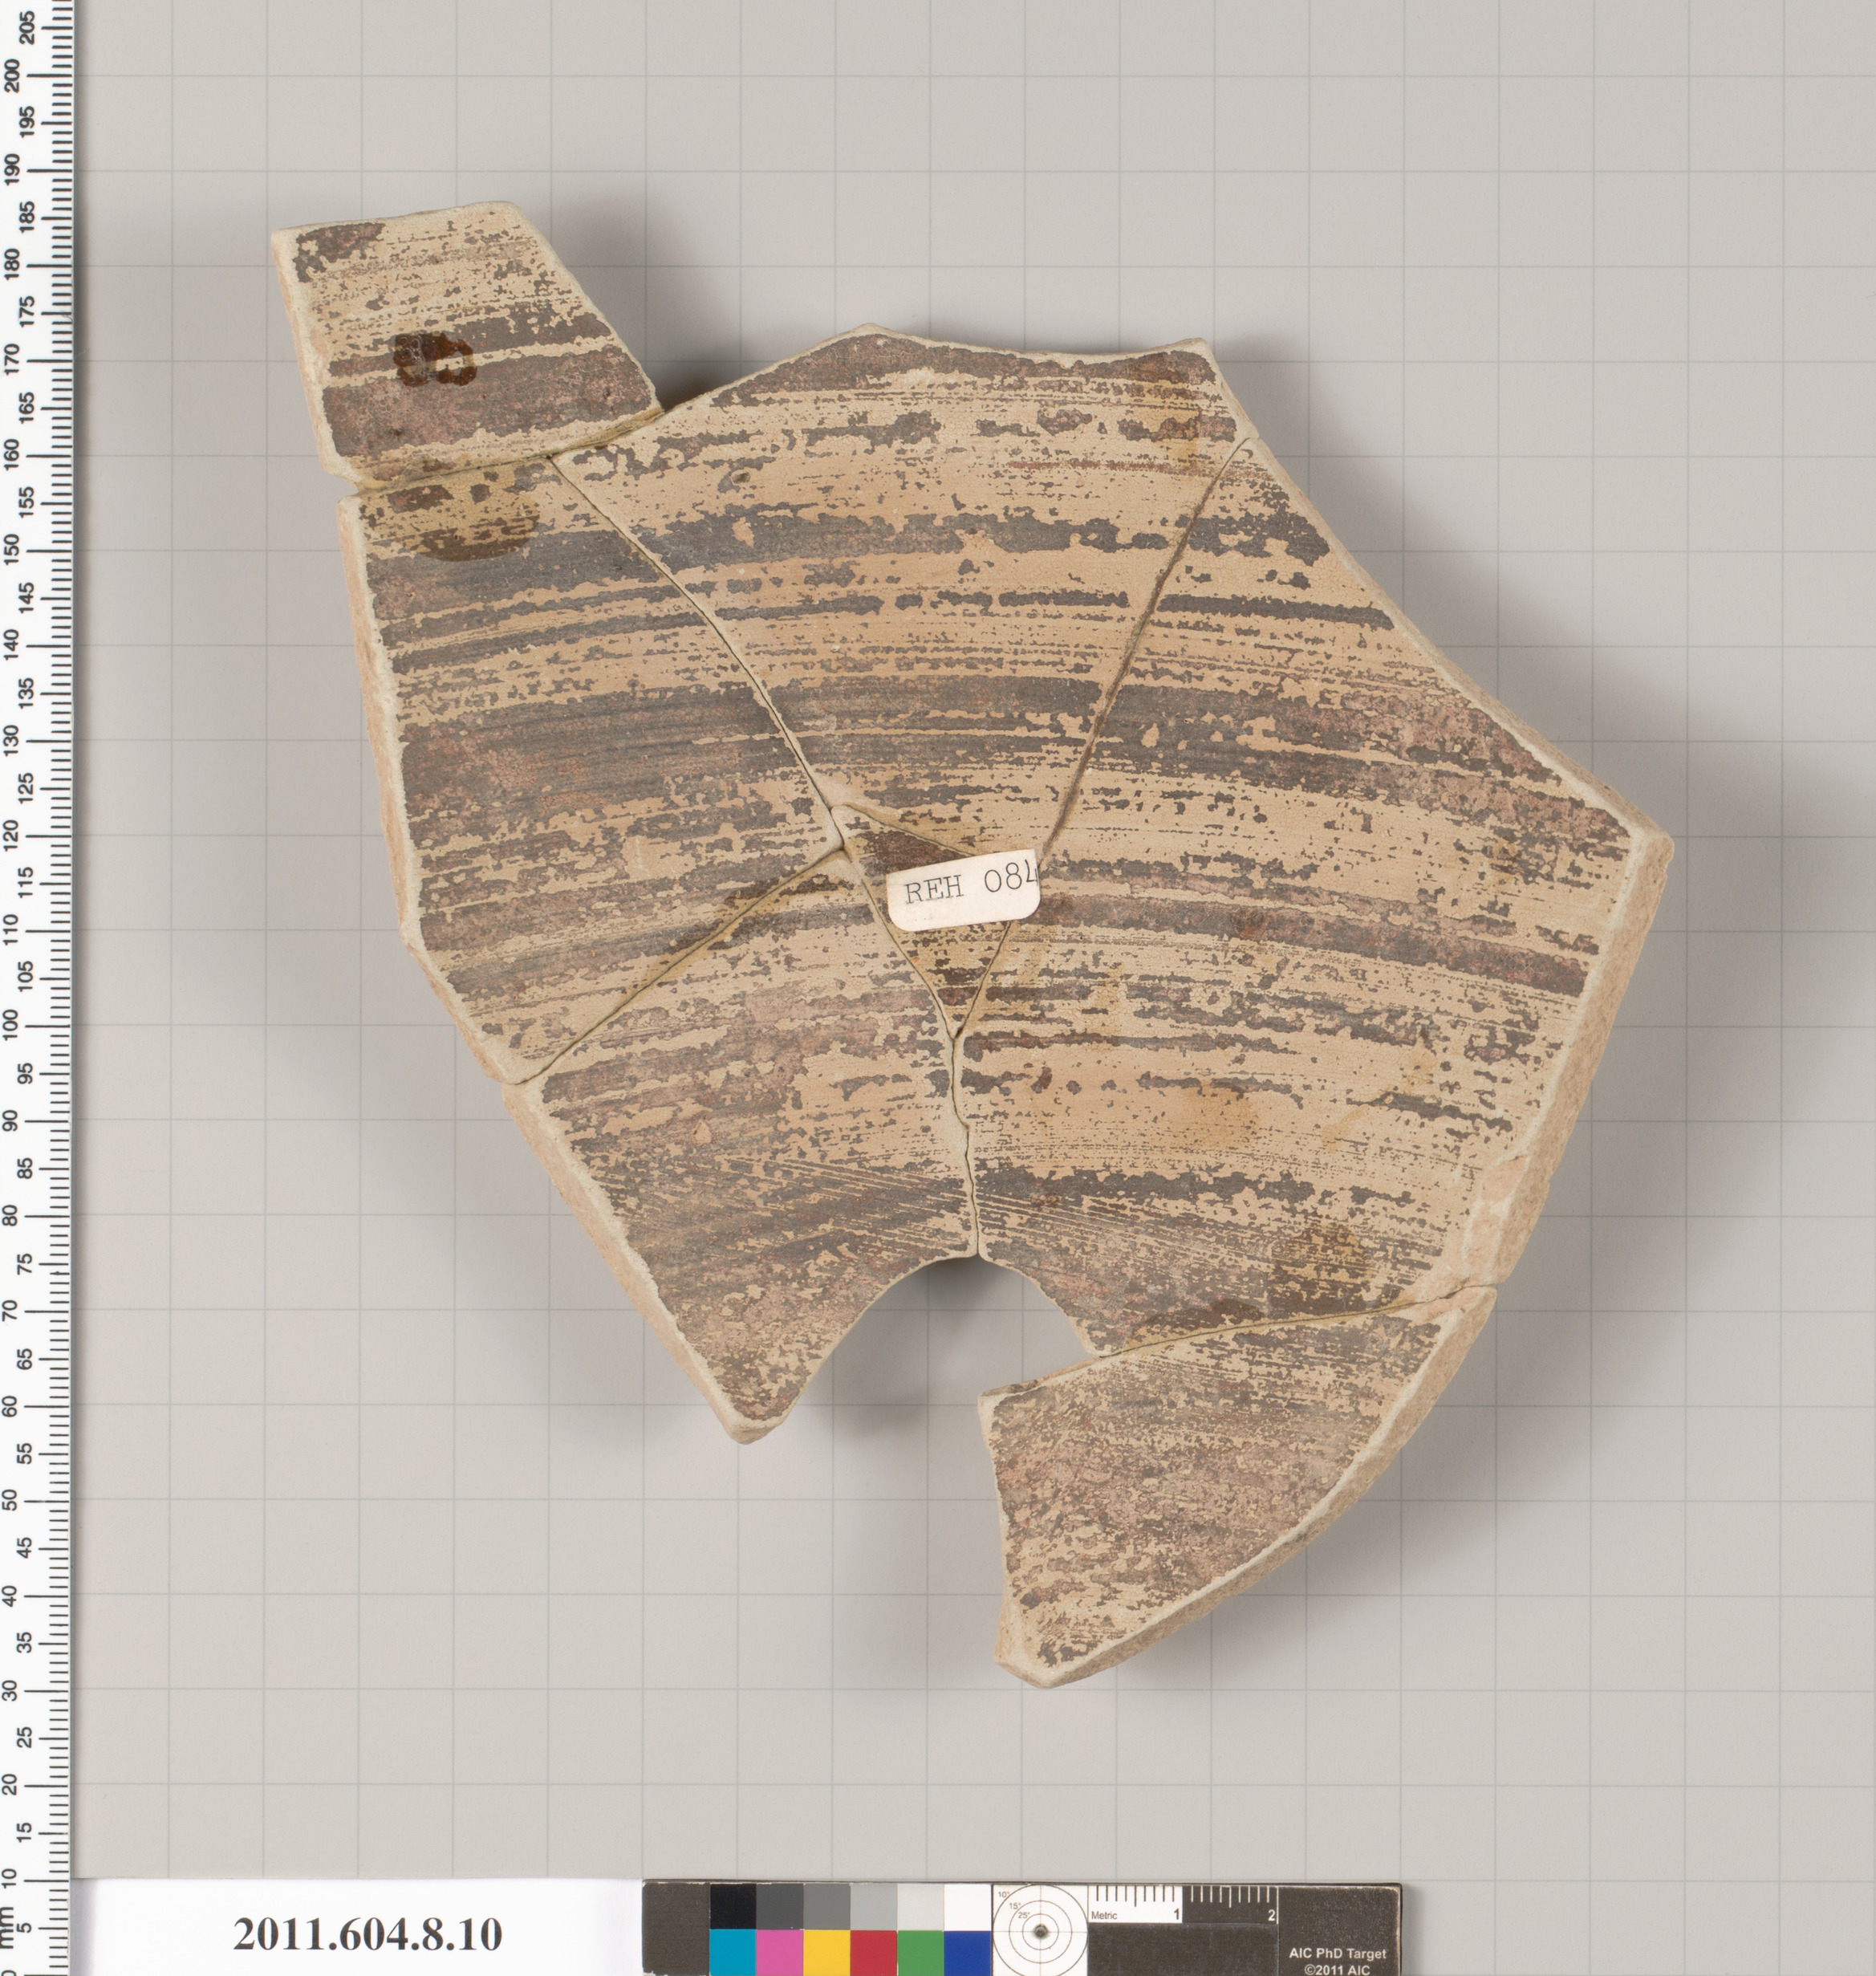1876x1976 pixels.
Task: Click the red color patch
Action: [873, 1953]
